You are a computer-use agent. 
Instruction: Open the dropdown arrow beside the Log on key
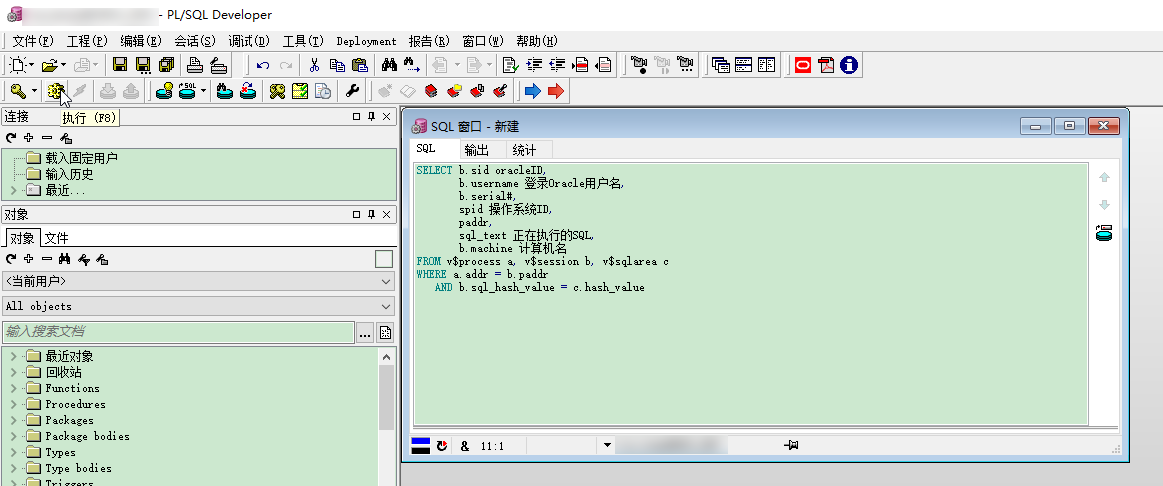click(34, 91)
